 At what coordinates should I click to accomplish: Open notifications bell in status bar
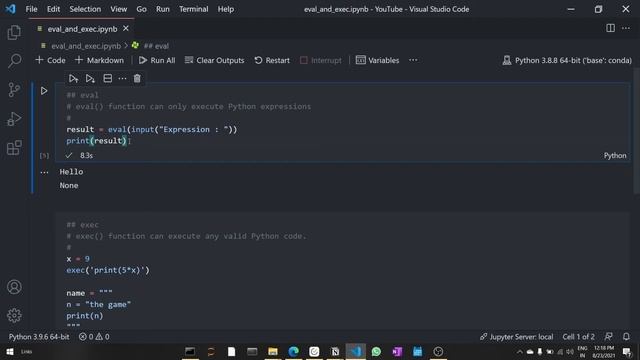[626, 336]
